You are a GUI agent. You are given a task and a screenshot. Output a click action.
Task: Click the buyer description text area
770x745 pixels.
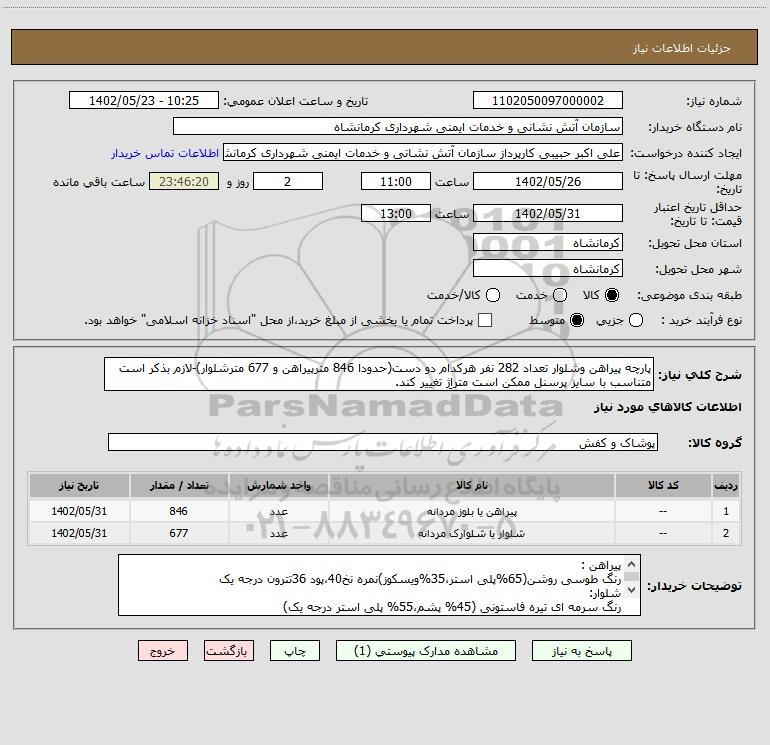coord(379,585)
